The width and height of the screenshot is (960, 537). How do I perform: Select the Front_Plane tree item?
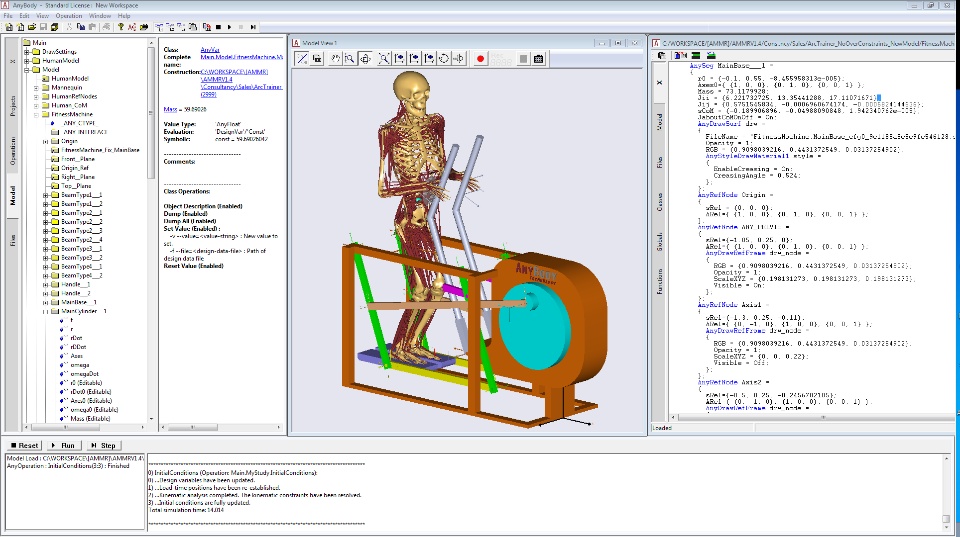(78, 159)
